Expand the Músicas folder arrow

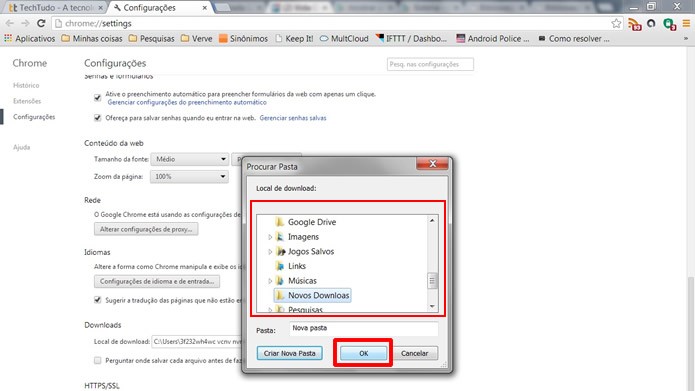tap(270, 281)
